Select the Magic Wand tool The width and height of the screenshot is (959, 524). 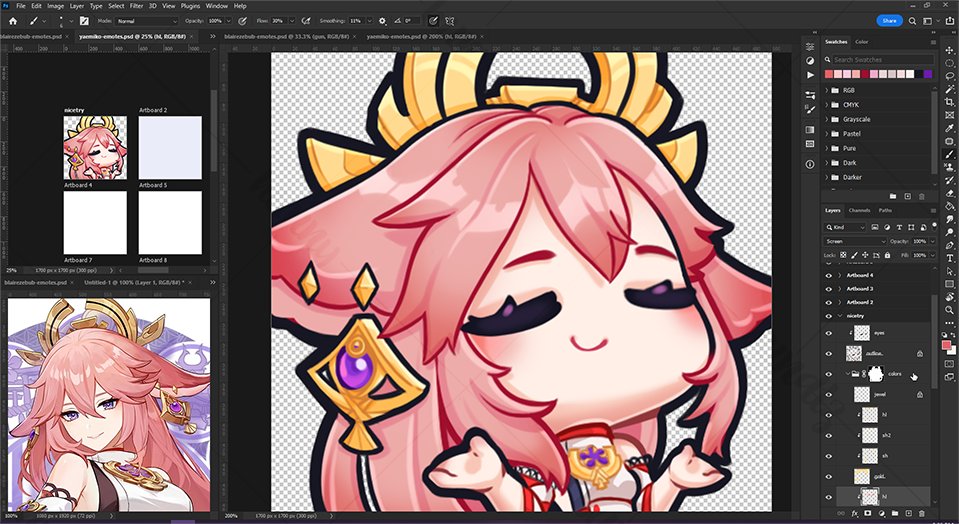coord(950,89)
